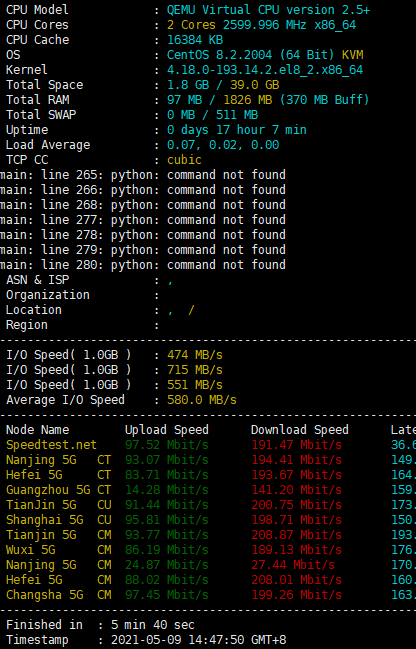Click the line 280 python error message
The image size is (416, 649).
pos(143,264)
